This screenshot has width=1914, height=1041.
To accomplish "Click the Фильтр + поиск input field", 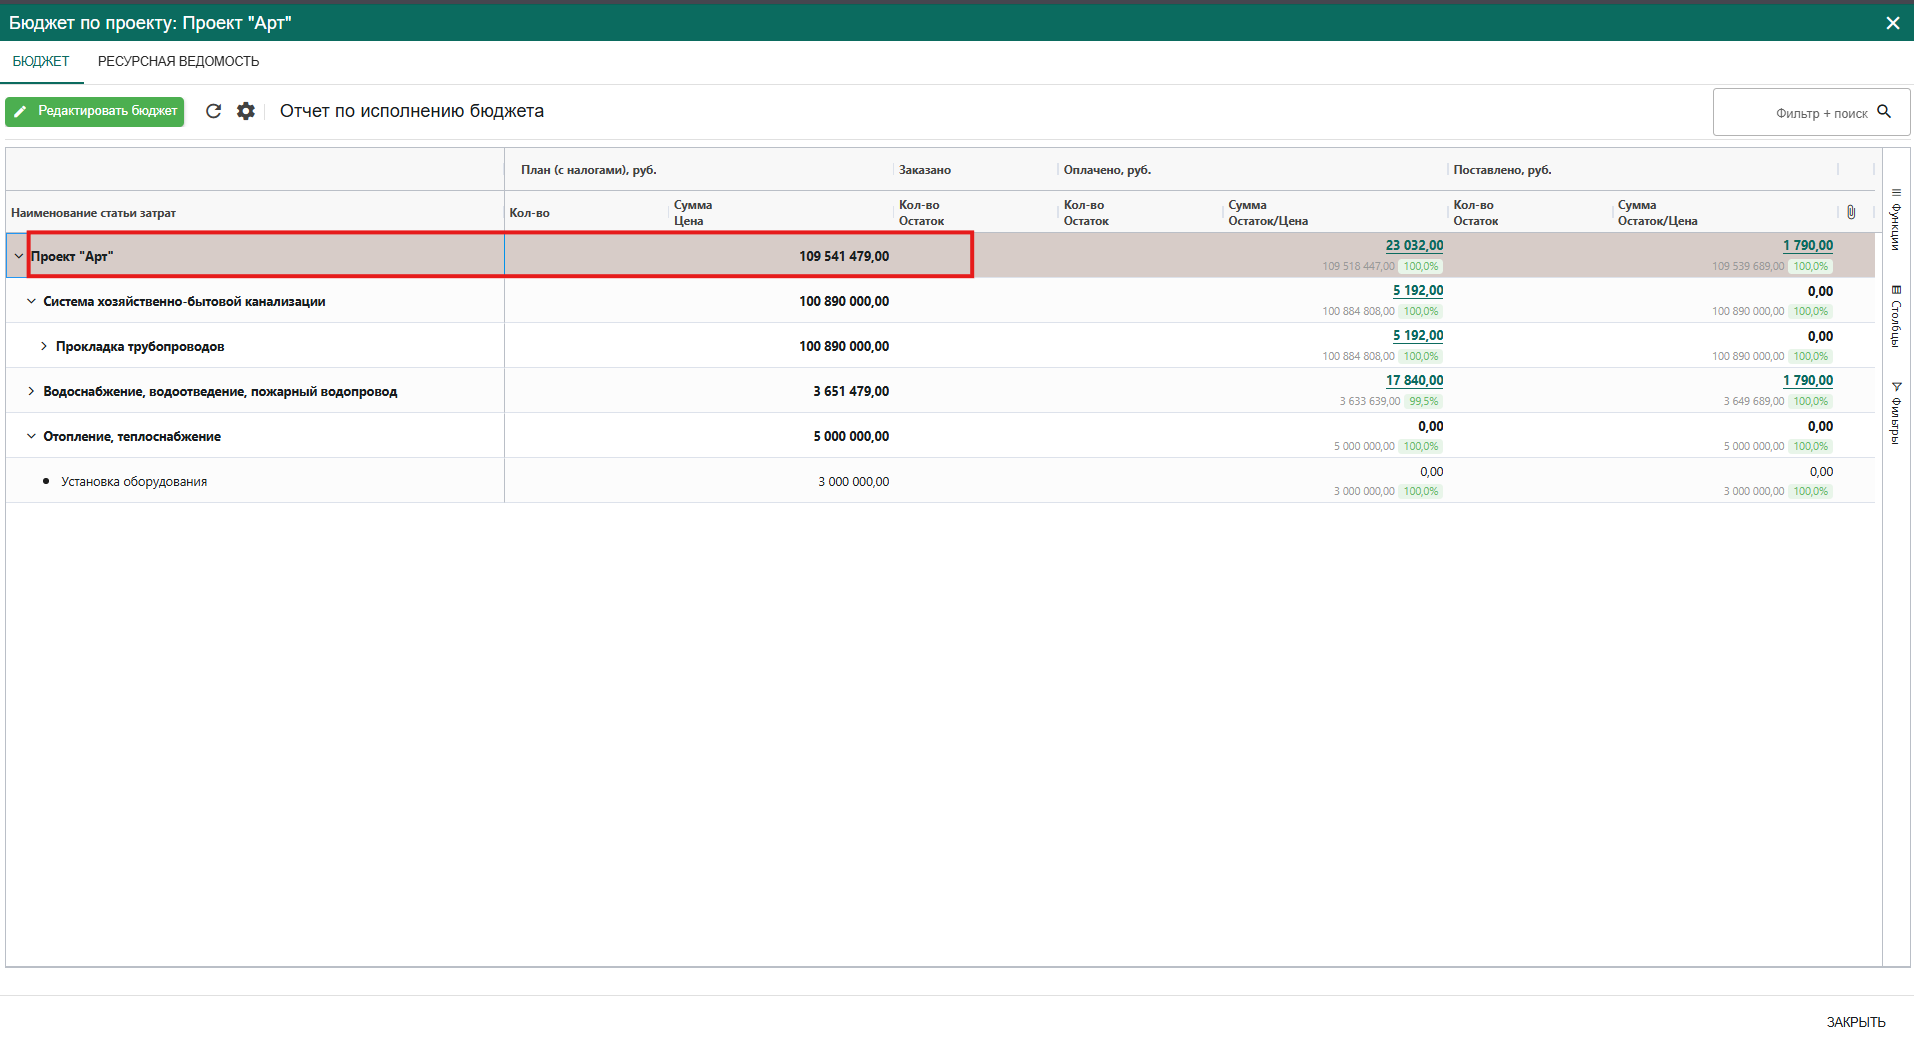I will point(1790,113).
